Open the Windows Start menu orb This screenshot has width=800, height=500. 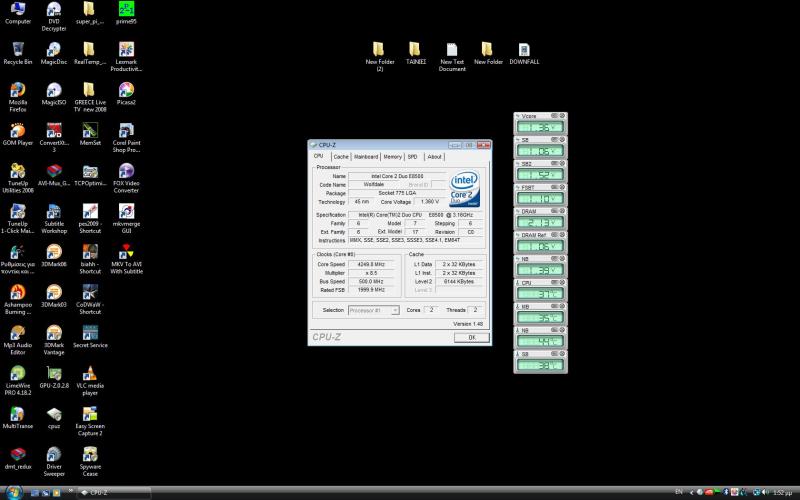[x=14, y=493]
